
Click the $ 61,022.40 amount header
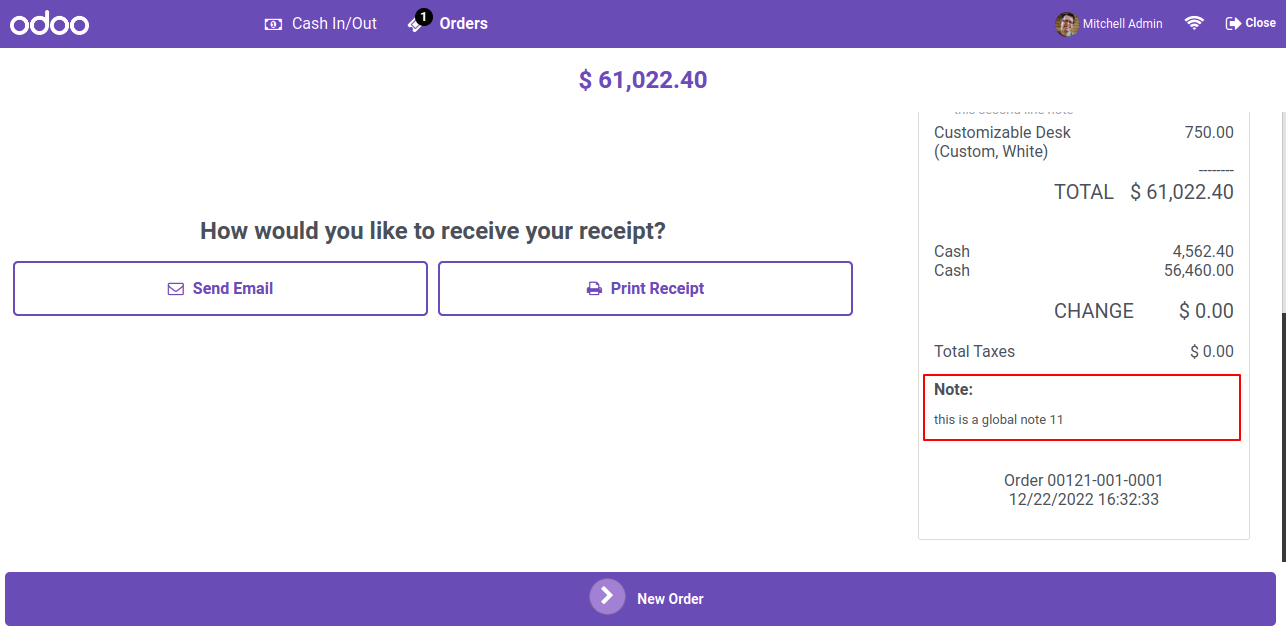643,80
